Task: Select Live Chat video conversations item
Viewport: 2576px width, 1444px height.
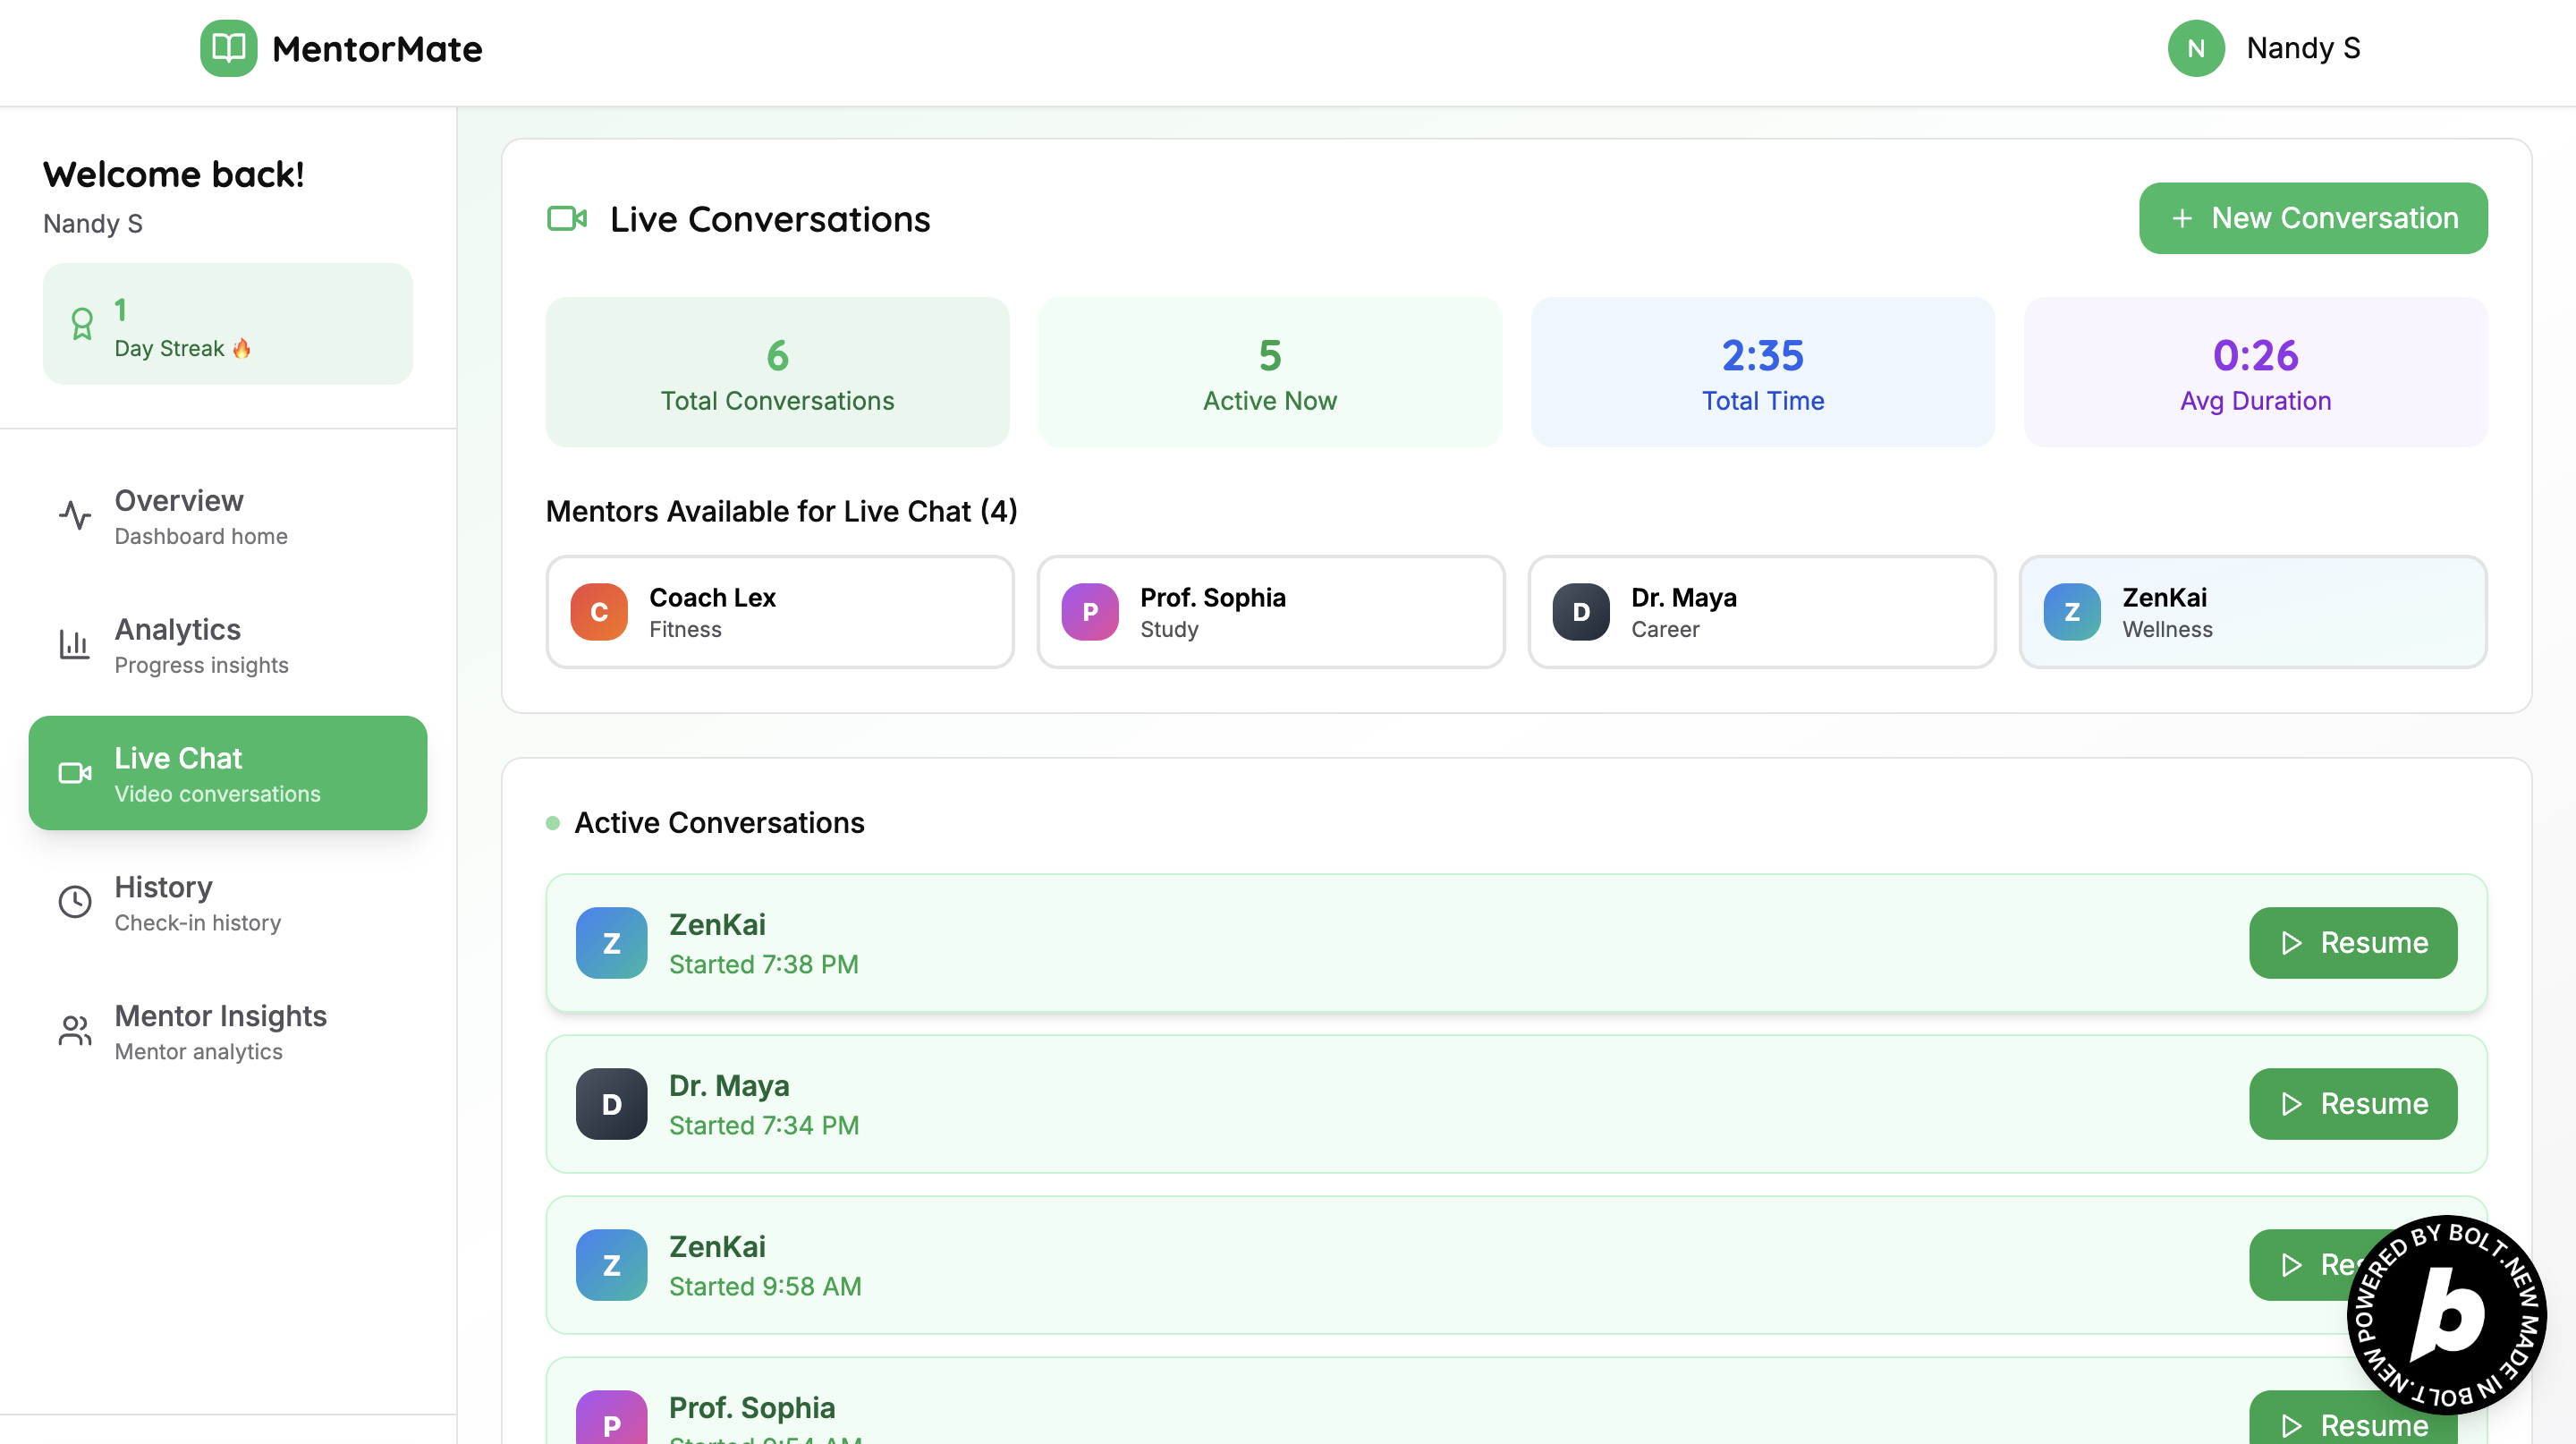Action: [228, 774]
